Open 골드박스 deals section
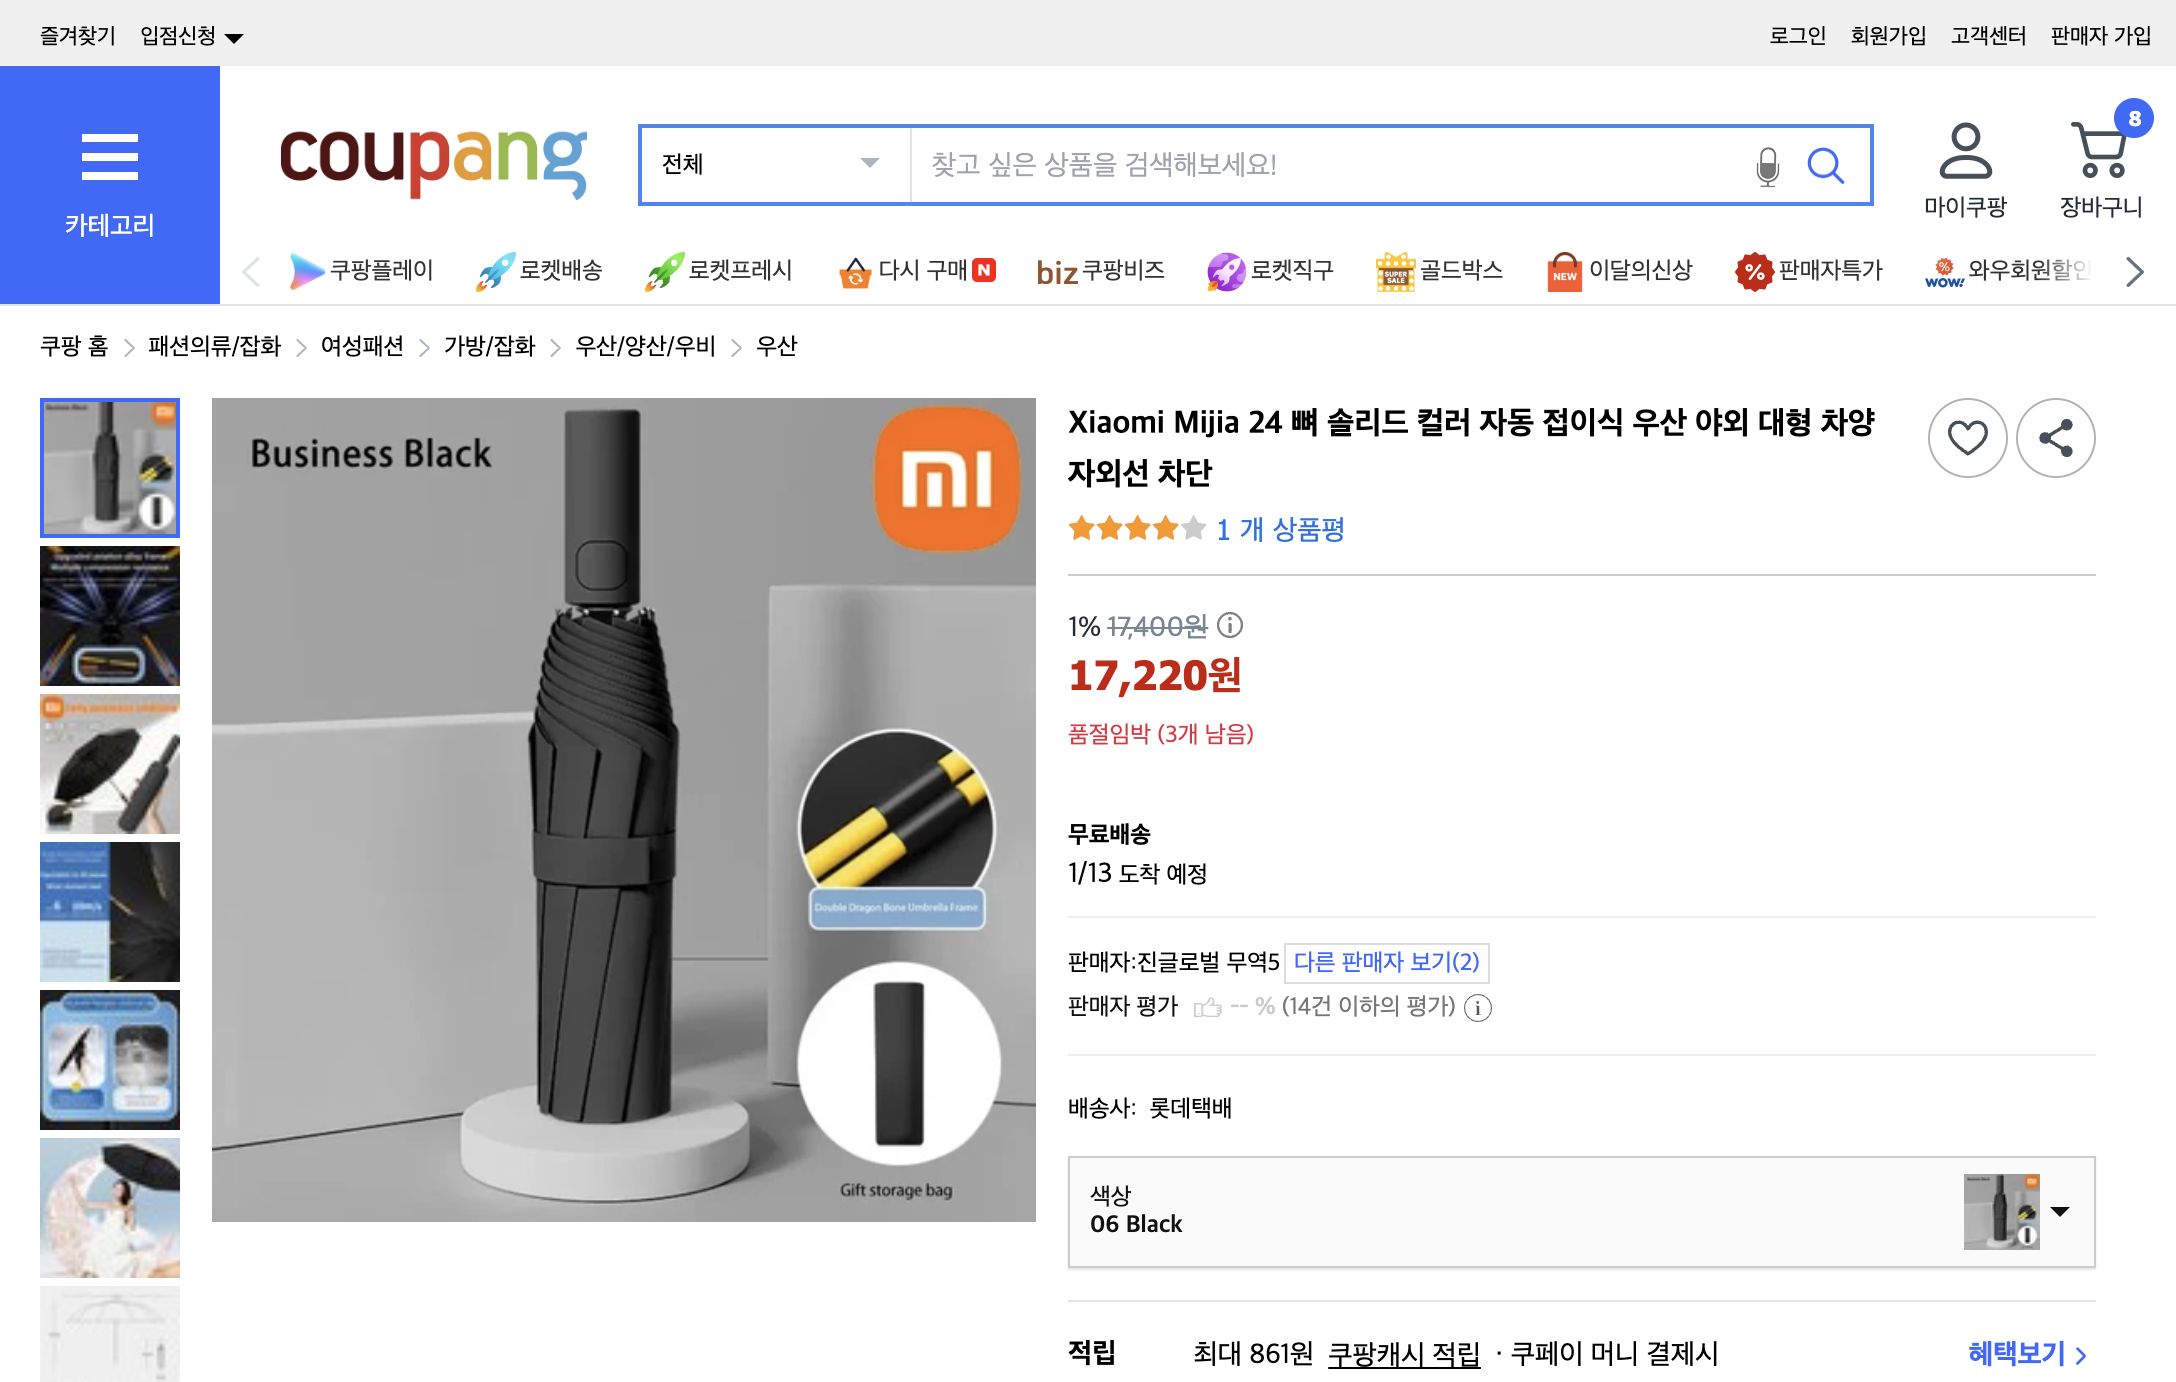The image size is (2176, 1382). [x=1440, y=270]
